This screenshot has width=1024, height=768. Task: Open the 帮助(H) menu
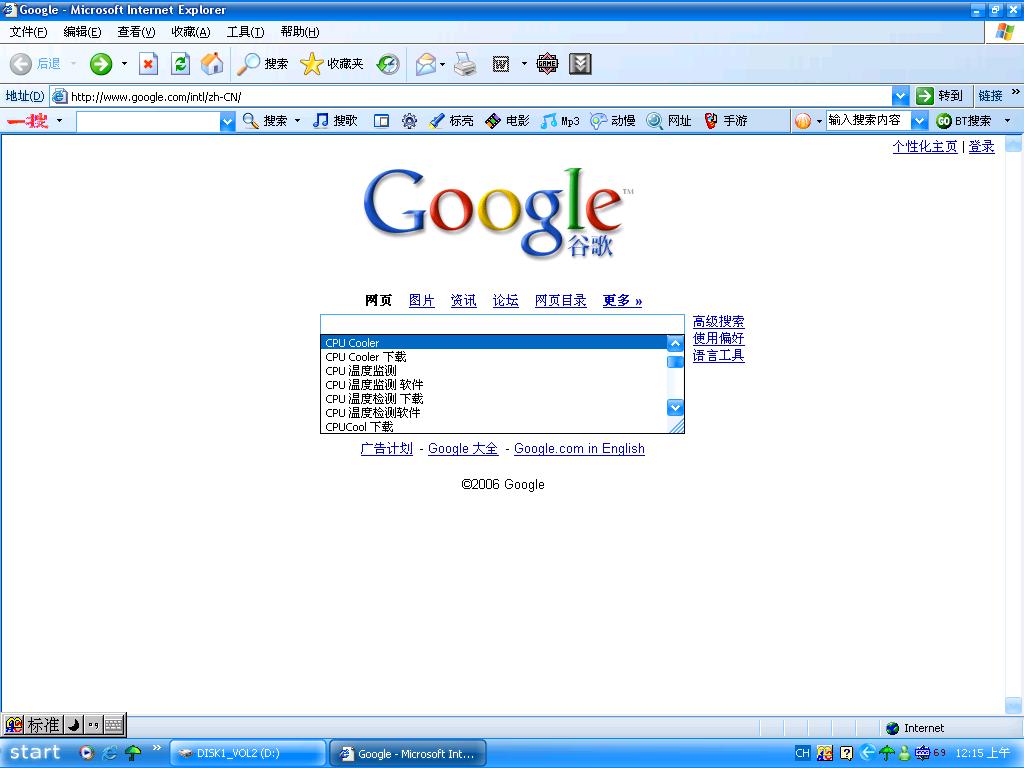click(300, 32)
